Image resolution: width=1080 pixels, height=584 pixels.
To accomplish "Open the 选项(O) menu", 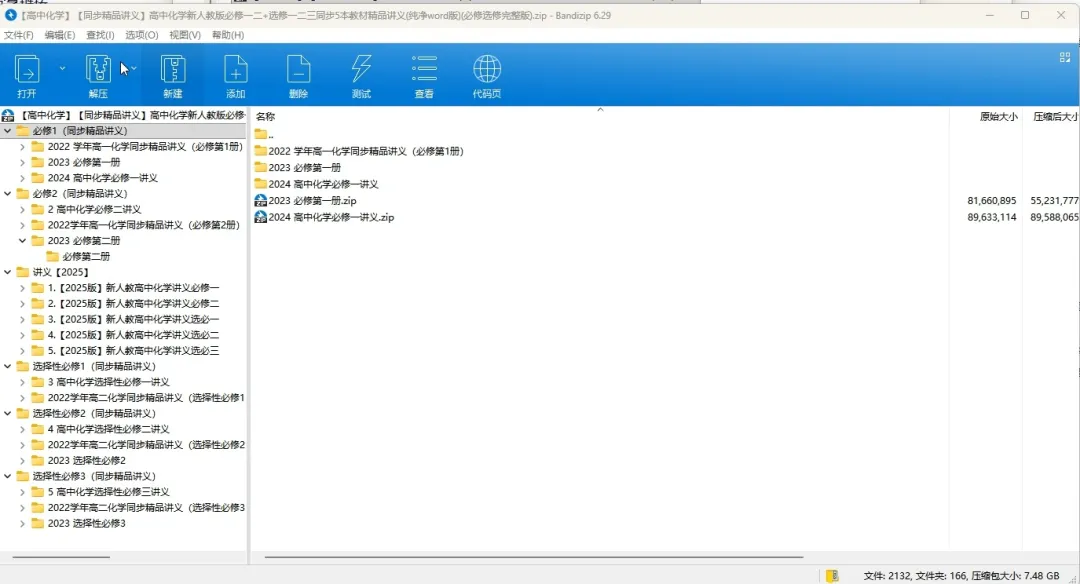I will tap(142, 34).
